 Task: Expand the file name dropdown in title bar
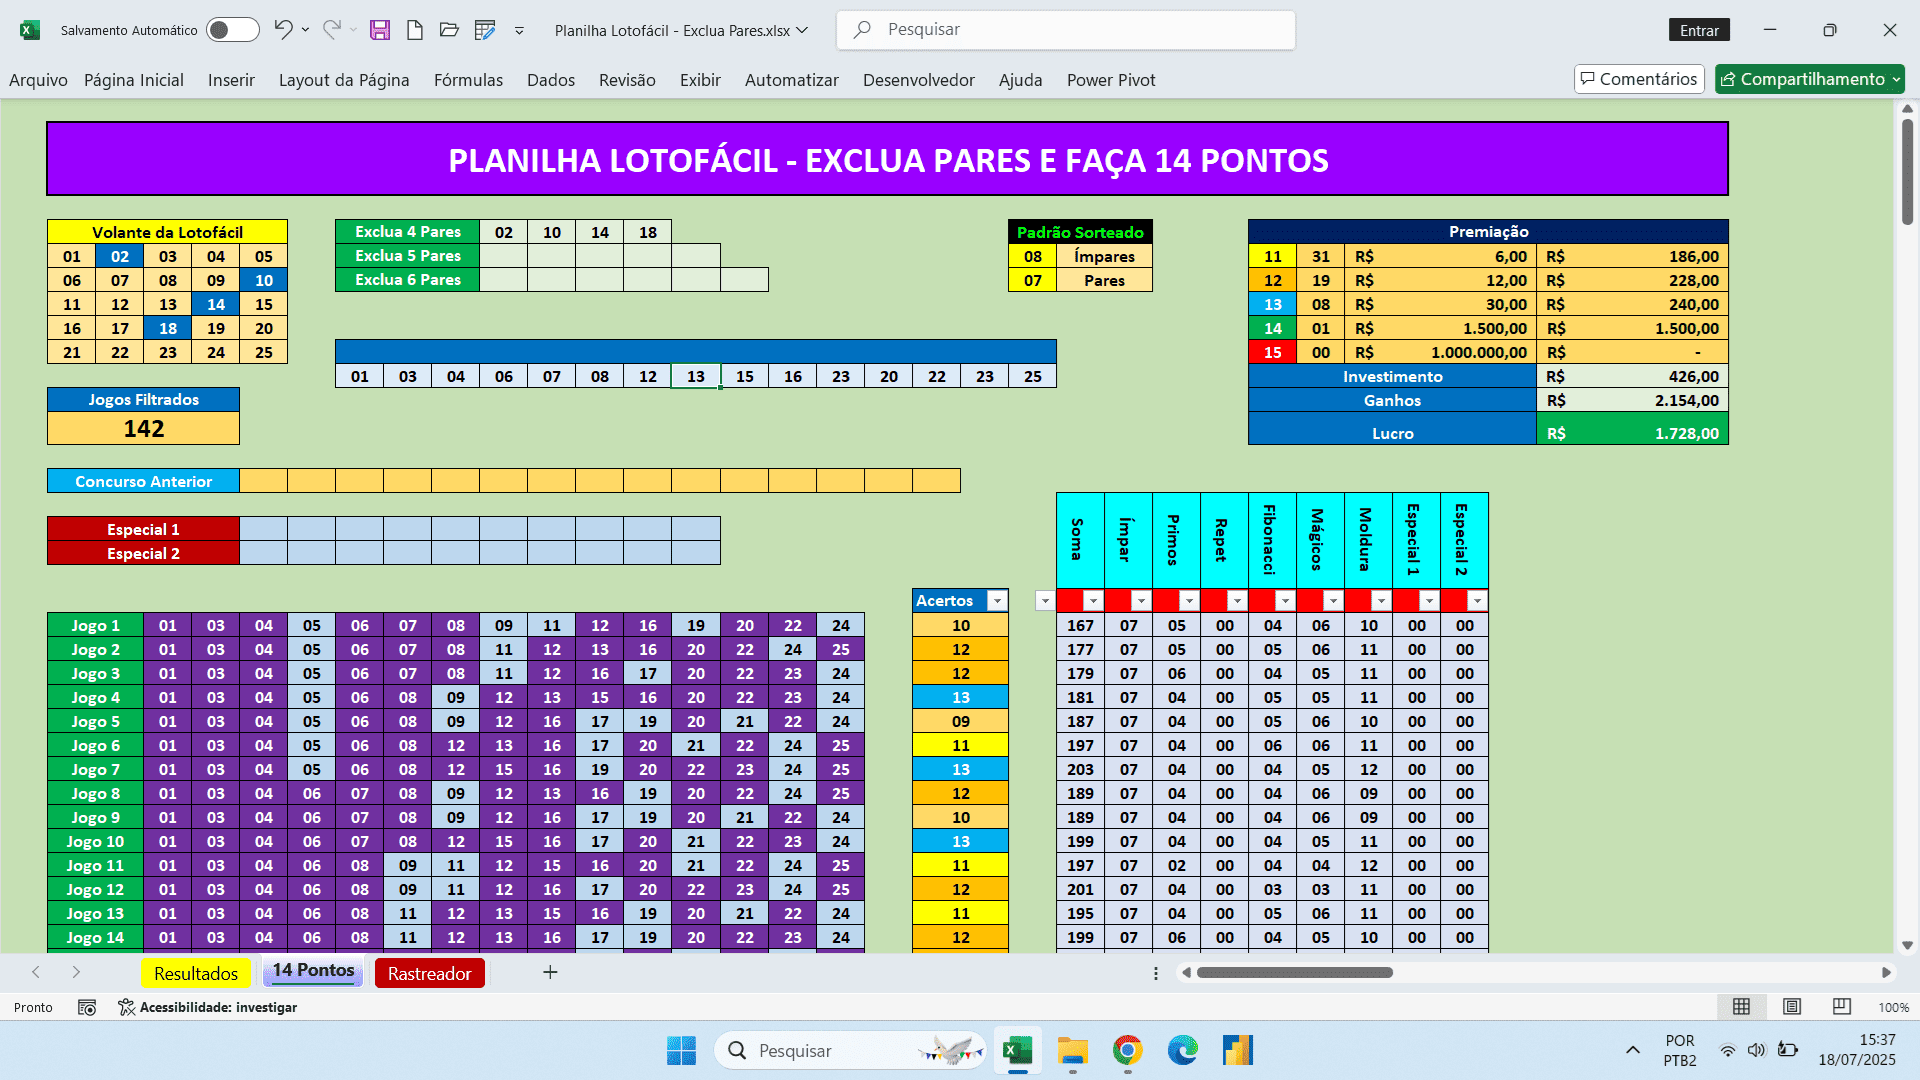pos(802,30)
